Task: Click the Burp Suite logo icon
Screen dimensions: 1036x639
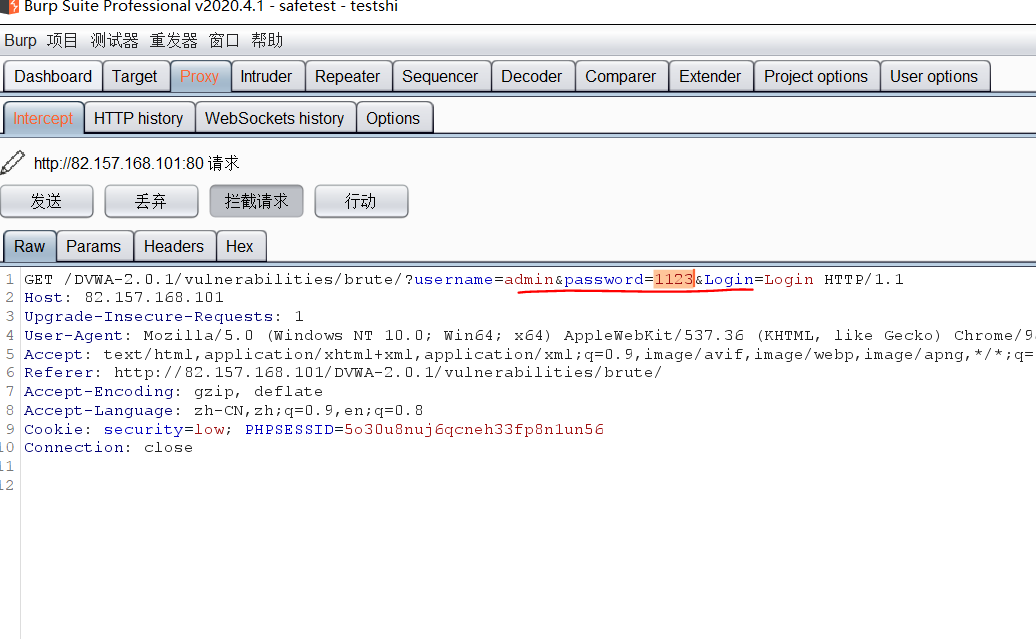Action: click(9, 7)
